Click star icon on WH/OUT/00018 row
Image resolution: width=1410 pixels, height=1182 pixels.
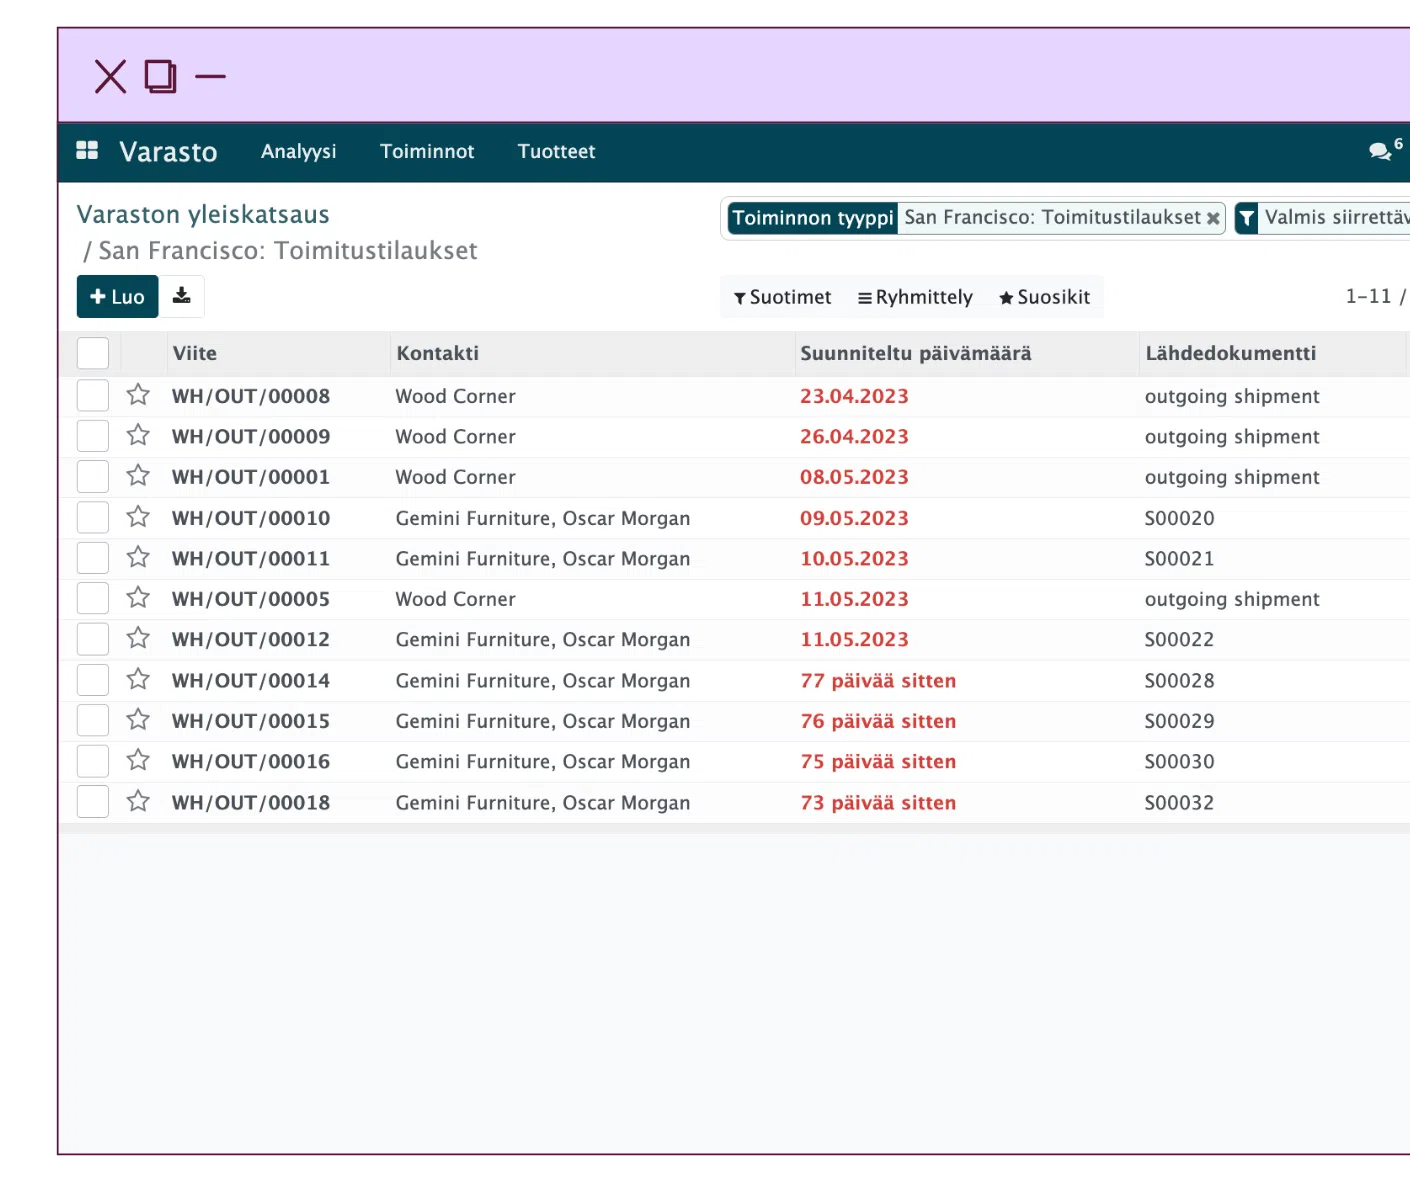[x=138, y=802]
